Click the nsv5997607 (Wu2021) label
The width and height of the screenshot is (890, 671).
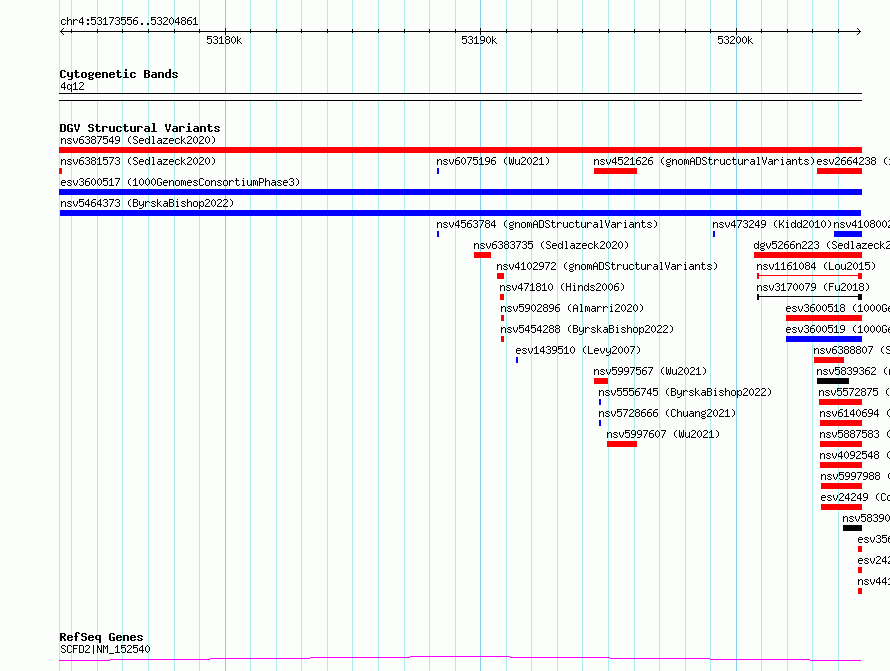click(x=663, y=434)
